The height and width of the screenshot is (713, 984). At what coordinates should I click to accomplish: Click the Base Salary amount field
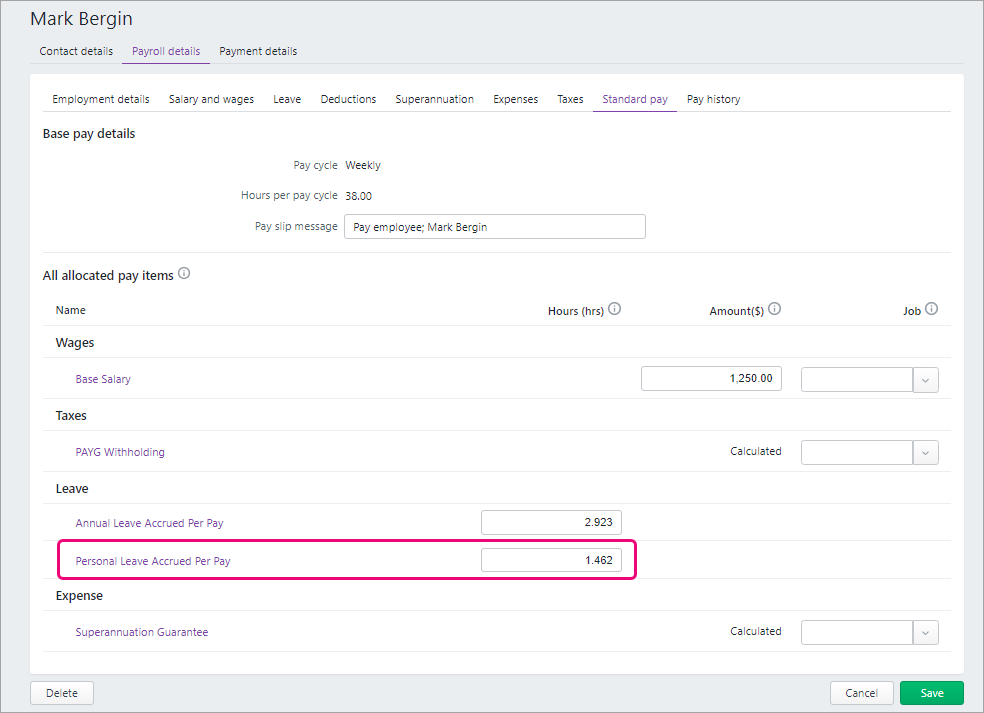click(x=711, y=379)
